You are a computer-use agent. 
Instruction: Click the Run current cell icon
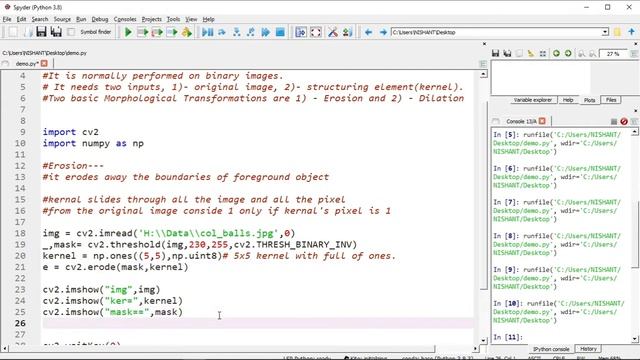142,32
